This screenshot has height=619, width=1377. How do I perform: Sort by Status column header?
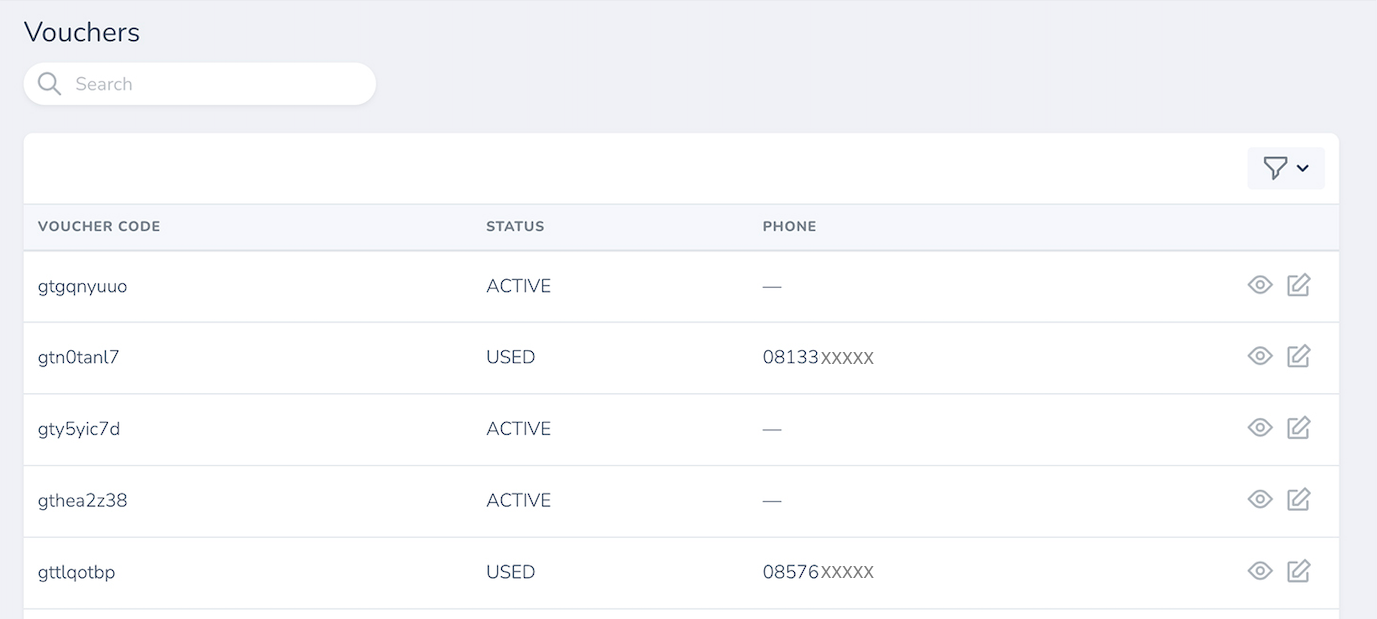(515, 227)
